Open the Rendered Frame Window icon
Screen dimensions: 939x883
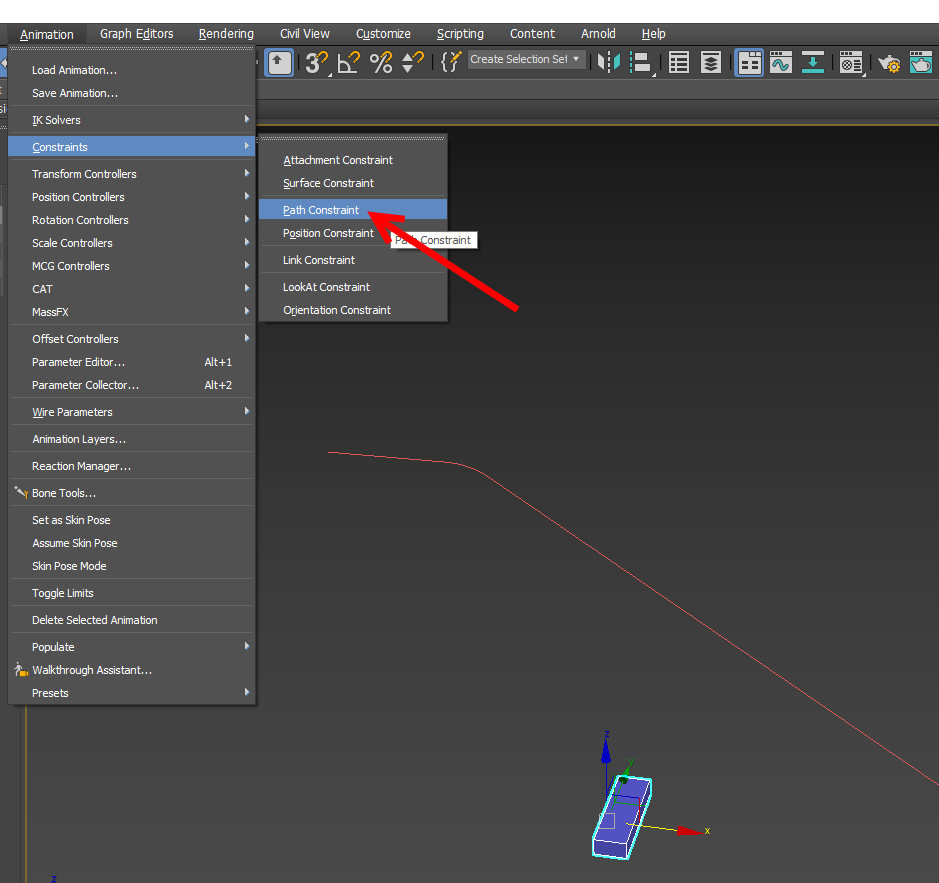(921, 62)
